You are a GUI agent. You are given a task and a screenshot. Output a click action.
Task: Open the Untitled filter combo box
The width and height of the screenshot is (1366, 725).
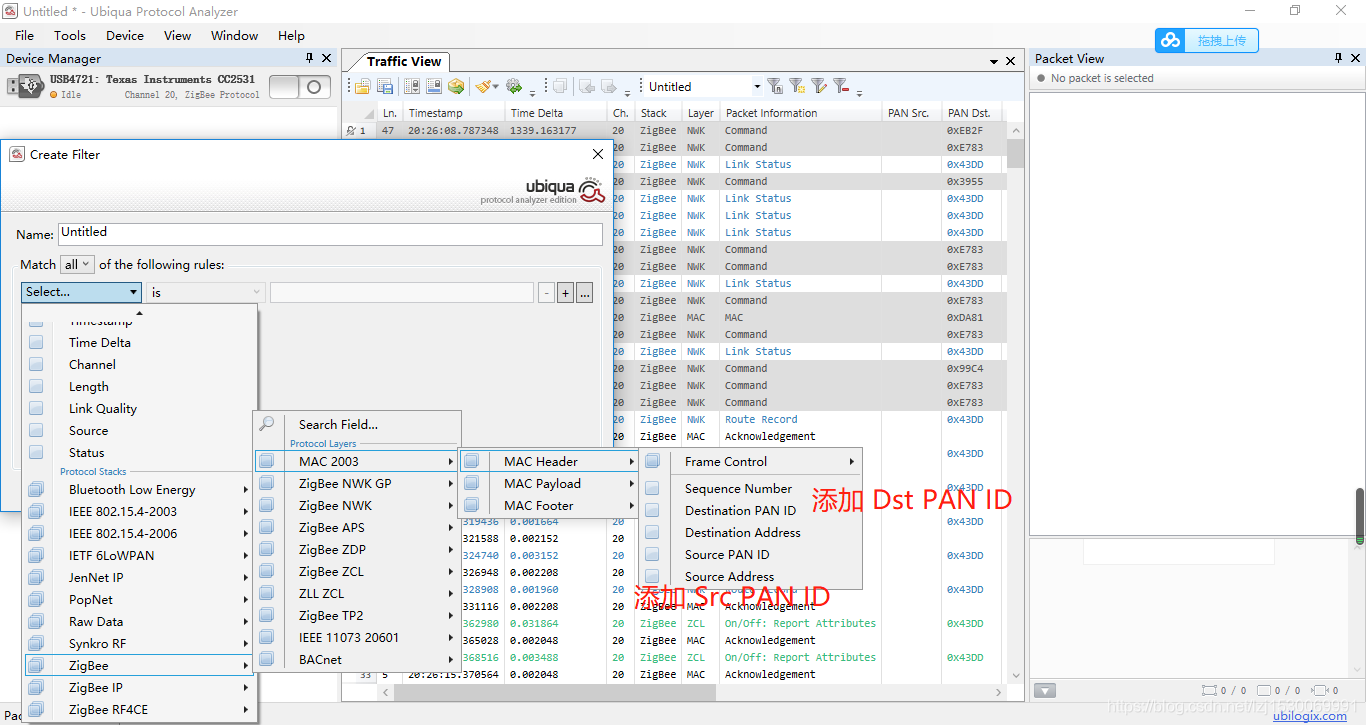(x=704, y=87)
